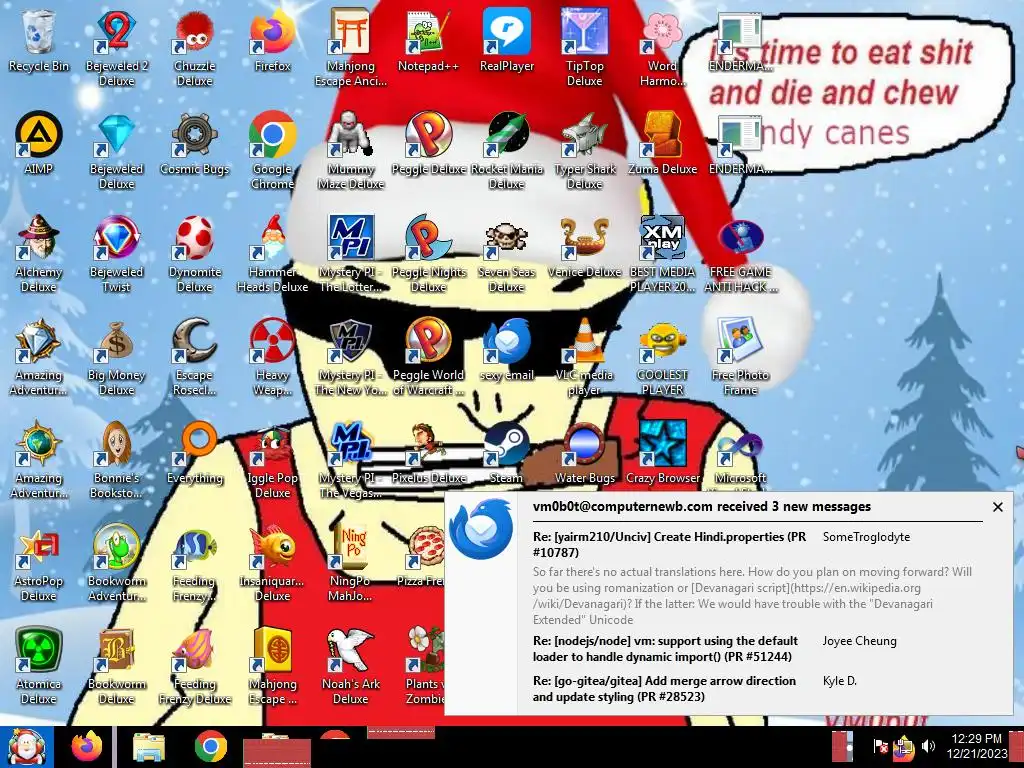Launch Crazy Browser desktop shortcut
Image resolution: width=1024 pixels, height=768 pixels.
[x=662, y=453]
